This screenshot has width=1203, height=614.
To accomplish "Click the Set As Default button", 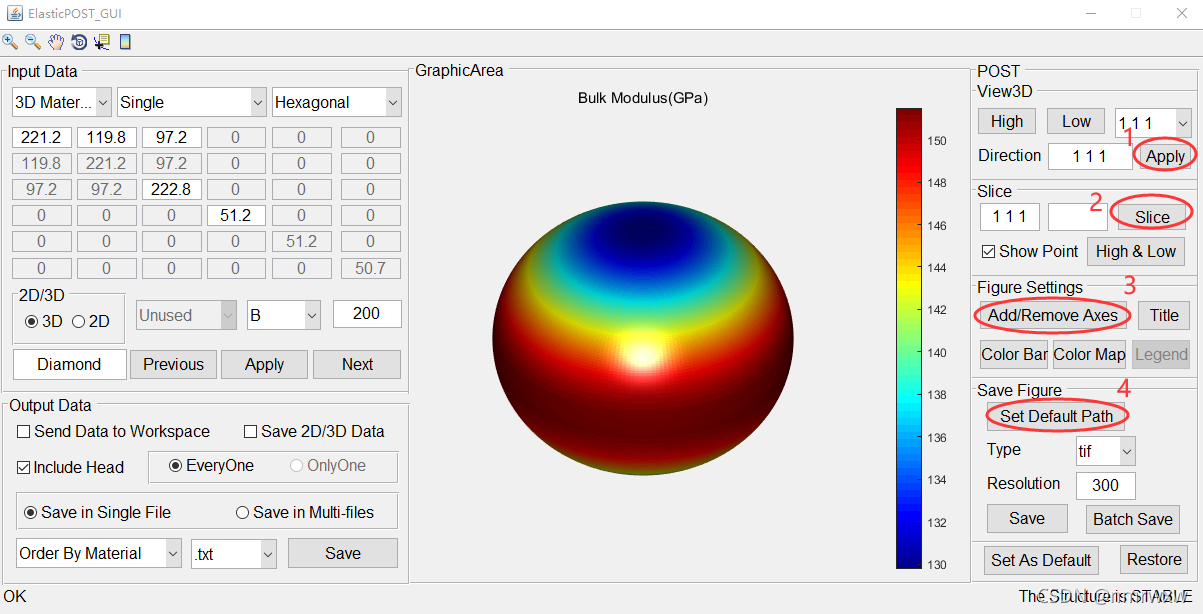I will point(1041,560).
